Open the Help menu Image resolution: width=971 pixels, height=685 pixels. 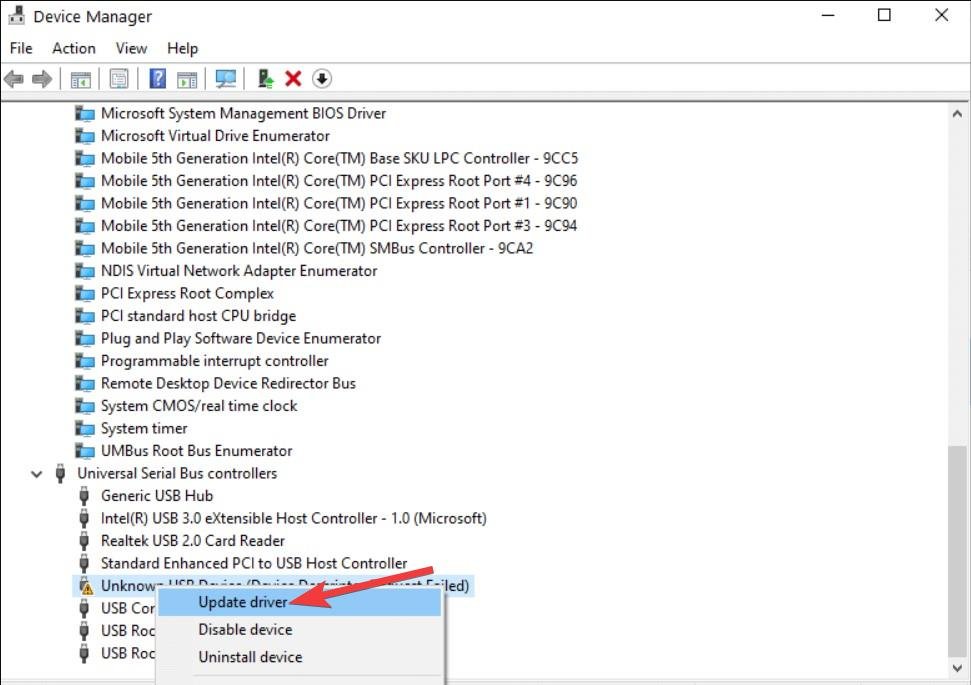(x=183, y=48)
